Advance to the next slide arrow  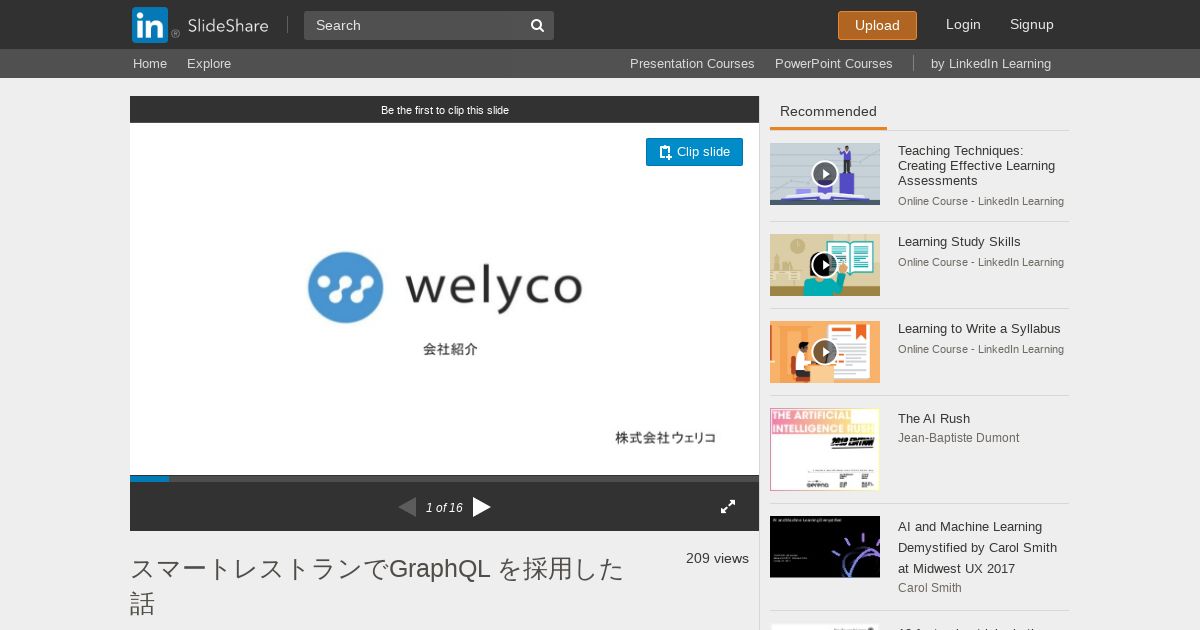pos(482,507)
